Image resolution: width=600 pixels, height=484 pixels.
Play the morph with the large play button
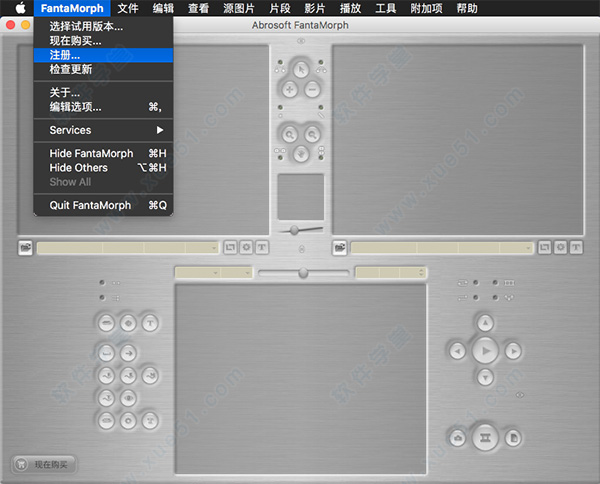(485, 350)
